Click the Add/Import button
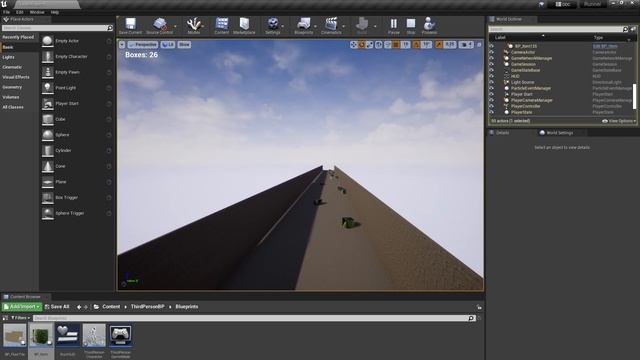 pos(22,307)
